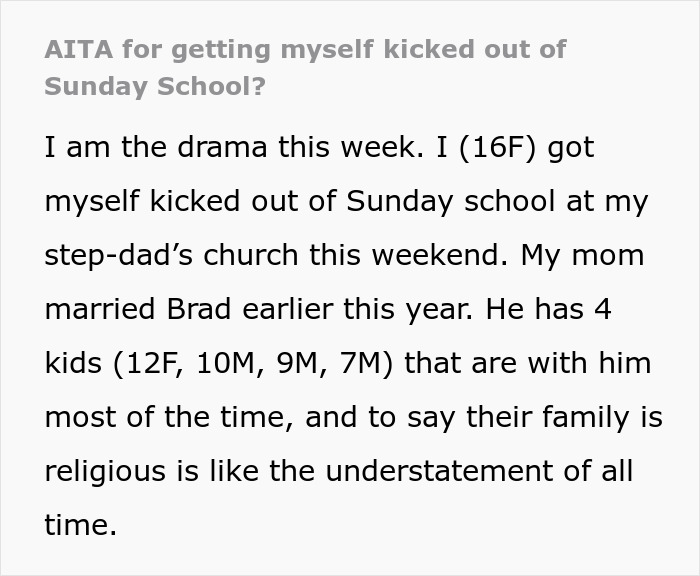Click the word "weekend." in the body text

[x=452, y=255]
